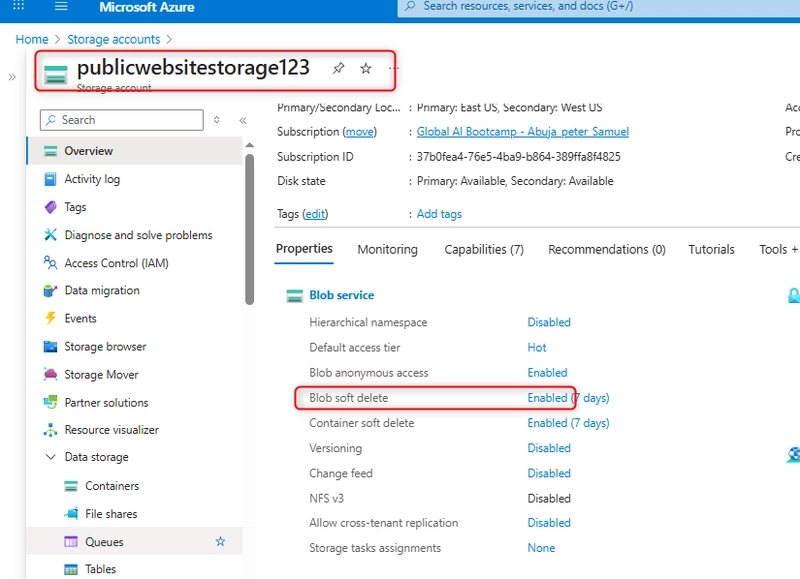Switch to the Tutorials tab

pyautogui.click(x=711, y=249)
